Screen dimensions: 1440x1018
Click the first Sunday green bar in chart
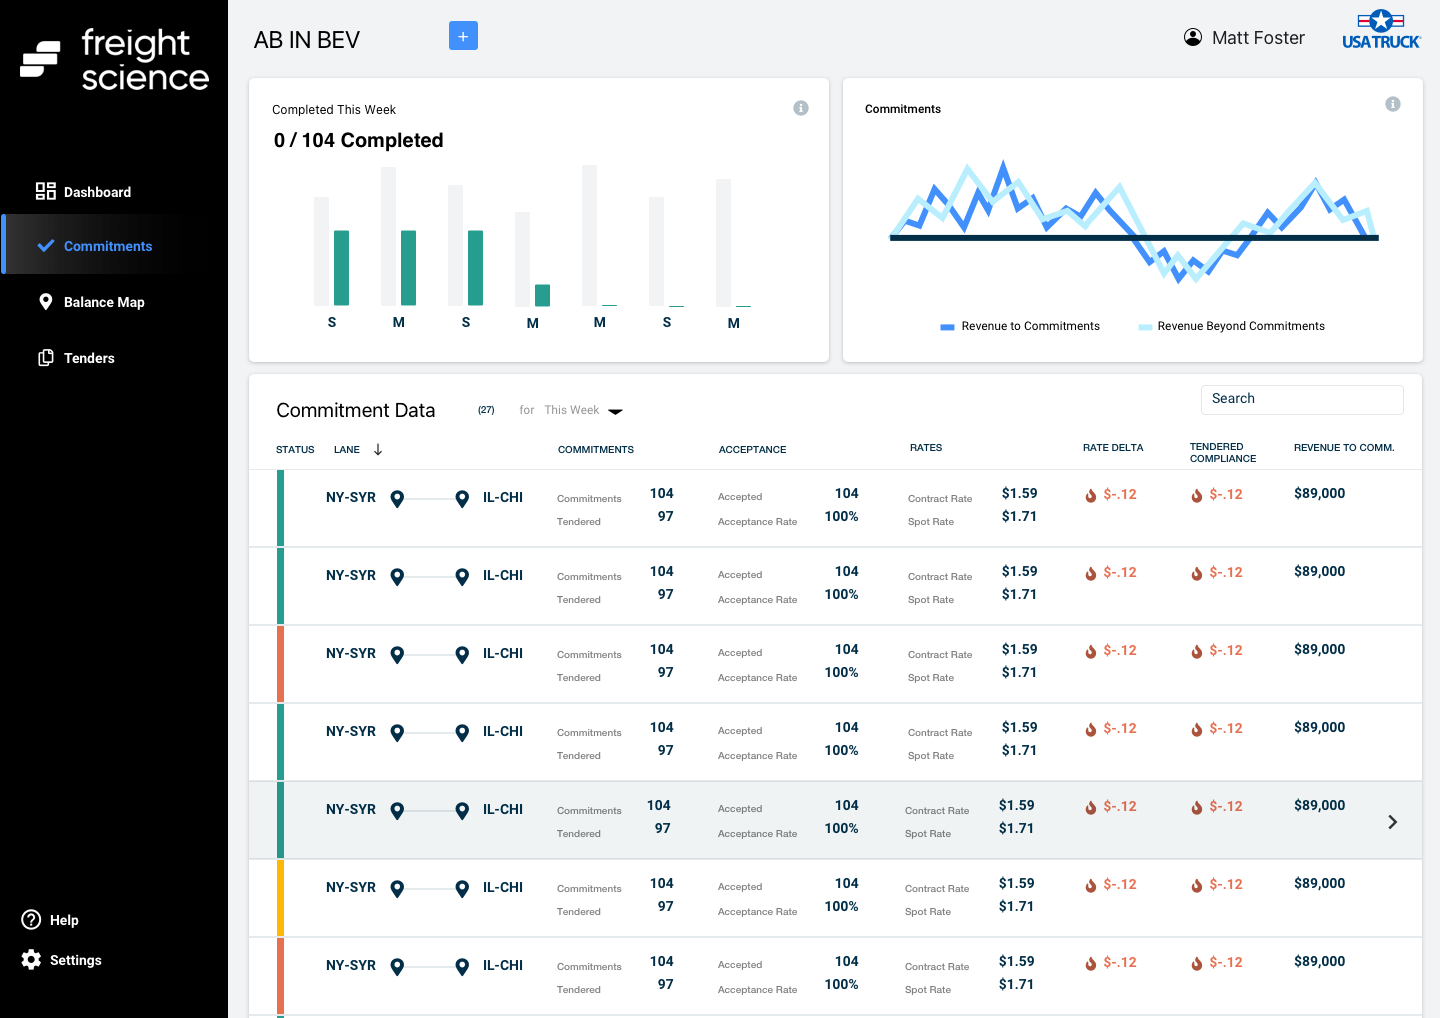[341, 268]
